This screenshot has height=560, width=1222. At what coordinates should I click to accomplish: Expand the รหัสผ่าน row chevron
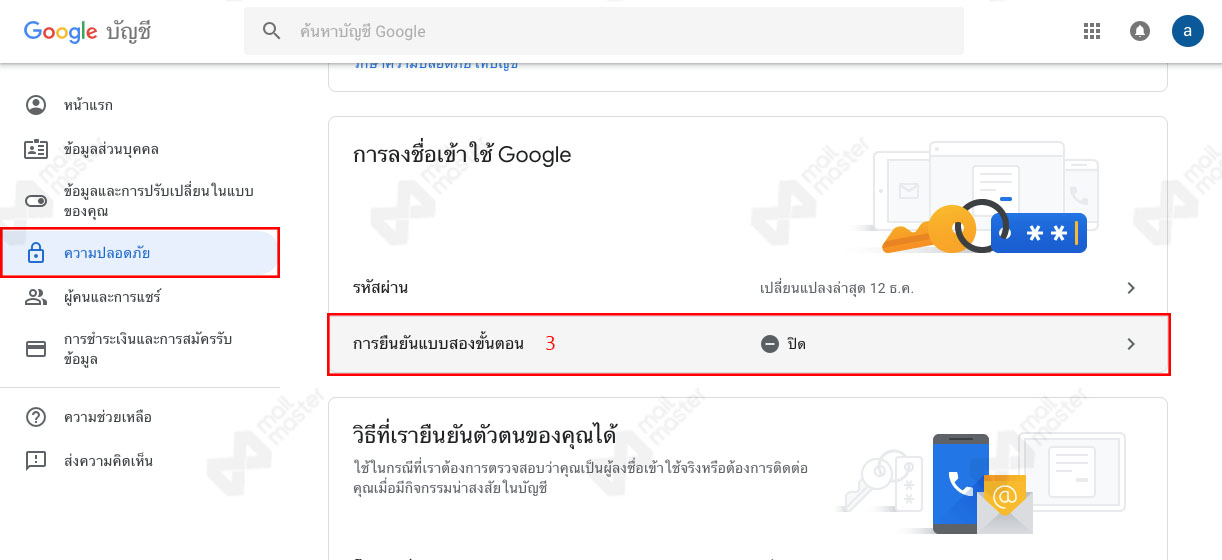tap(1131, 288)
